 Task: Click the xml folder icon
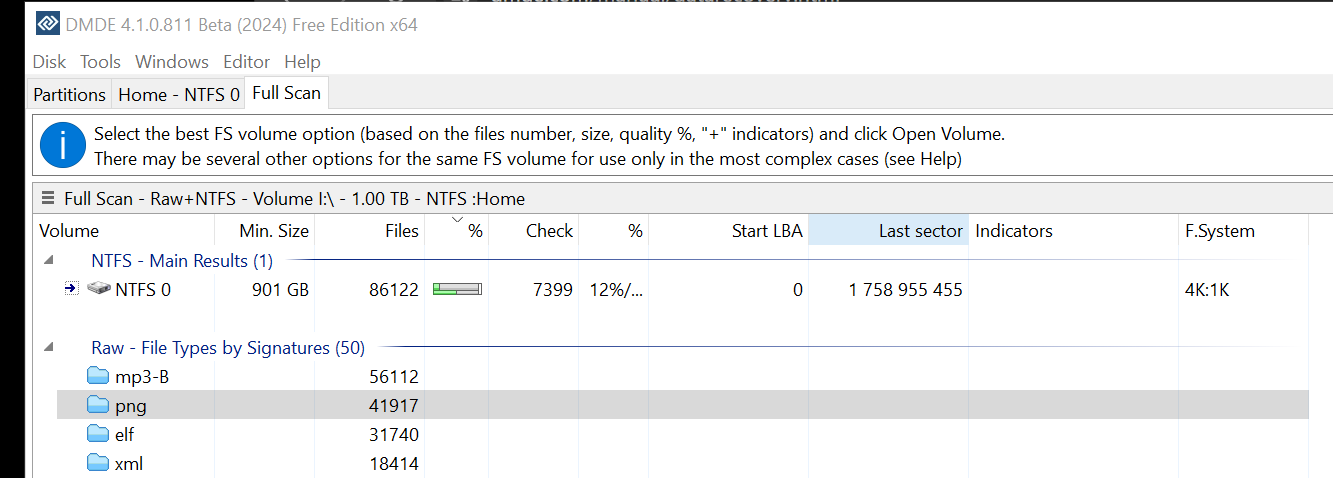[97, 463]
